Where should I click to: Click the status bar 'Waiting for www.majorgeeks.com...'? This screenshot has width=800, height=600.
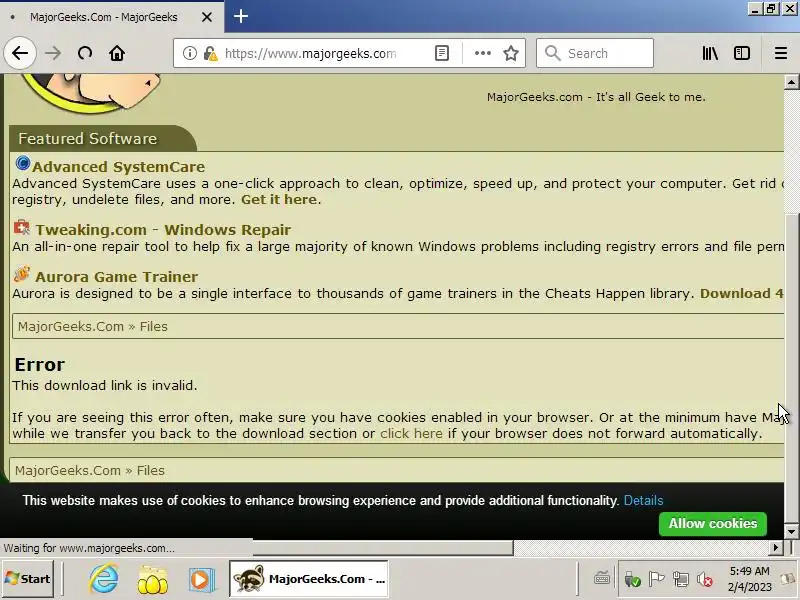tap(89, 548)
